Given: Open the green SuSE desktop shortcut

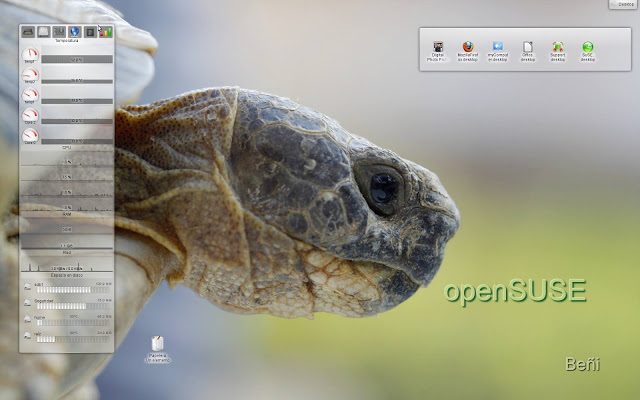Looking at the screenshot, I should click(588, 47).
